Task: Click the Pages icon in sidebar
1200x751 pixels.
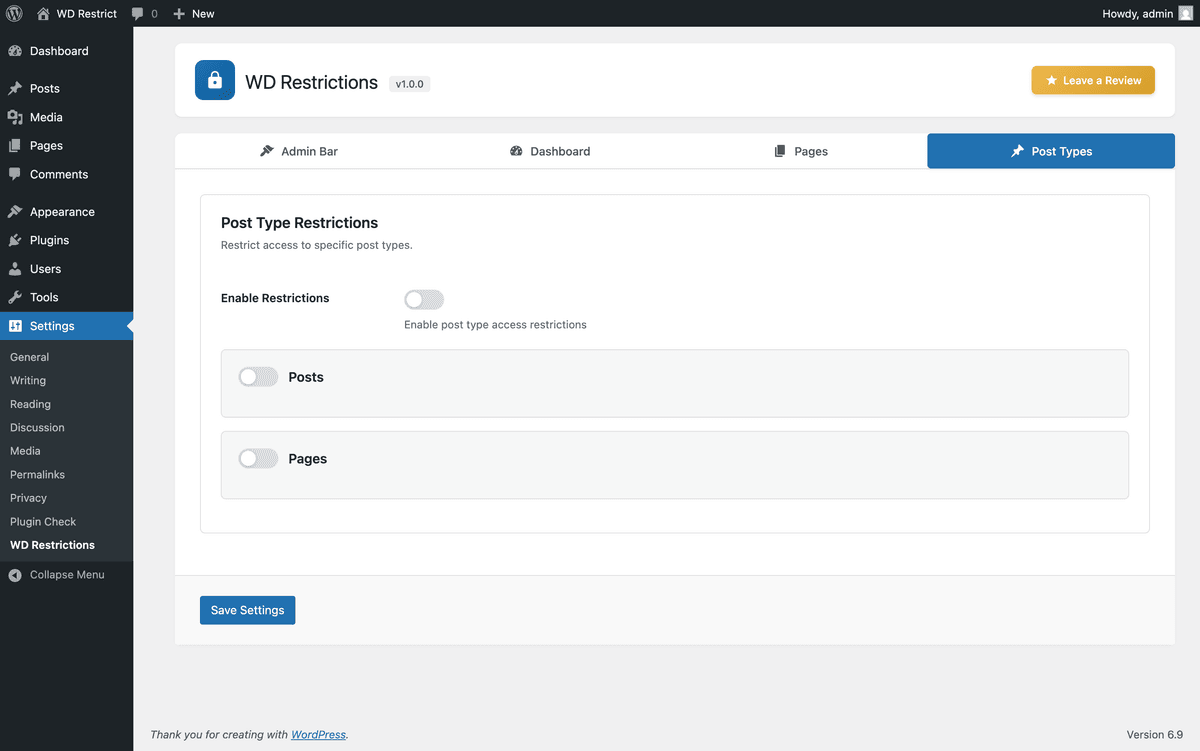Action: pos(15,146)
